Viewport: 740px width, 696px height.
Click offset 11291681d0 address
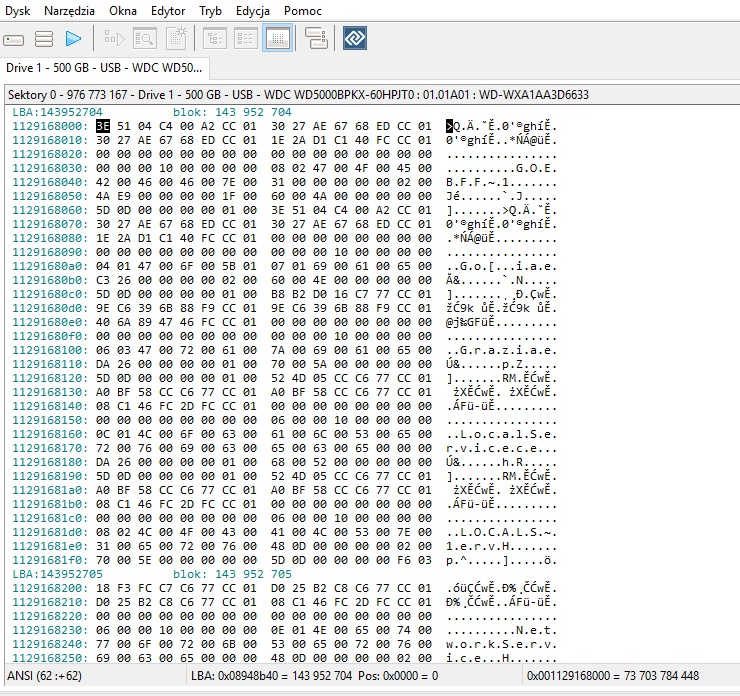pos(50,532)
